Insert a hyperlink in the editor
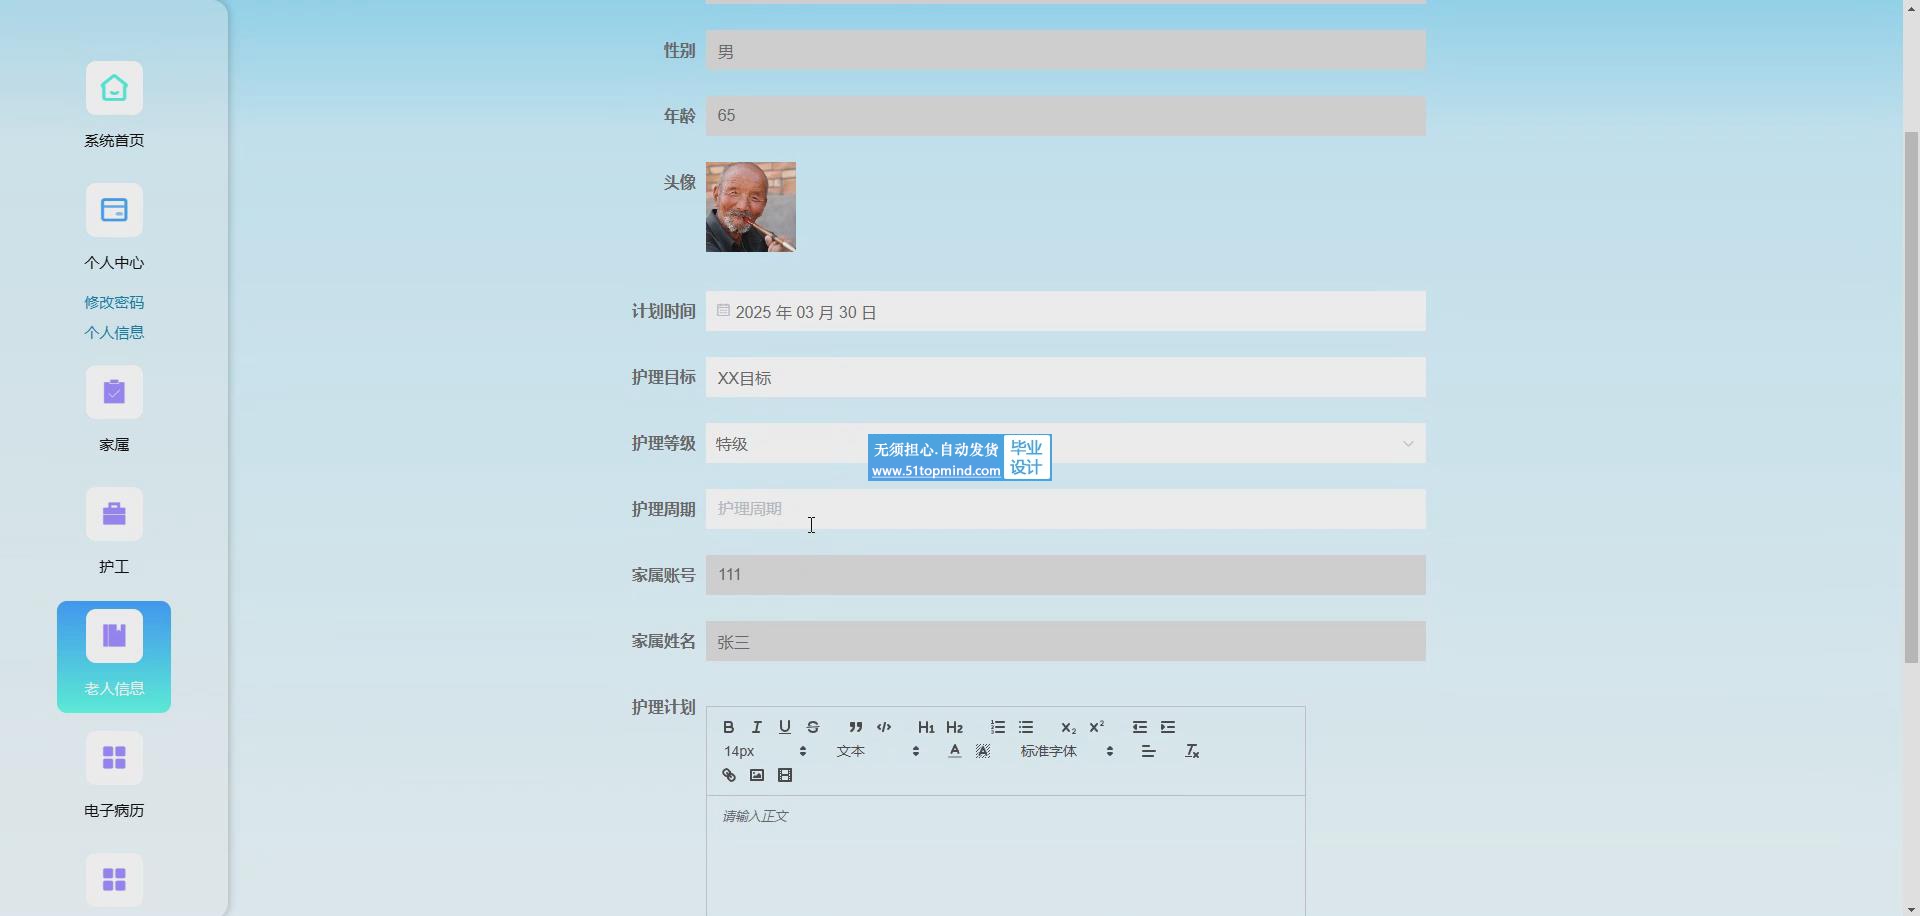 tap(728, 775)
